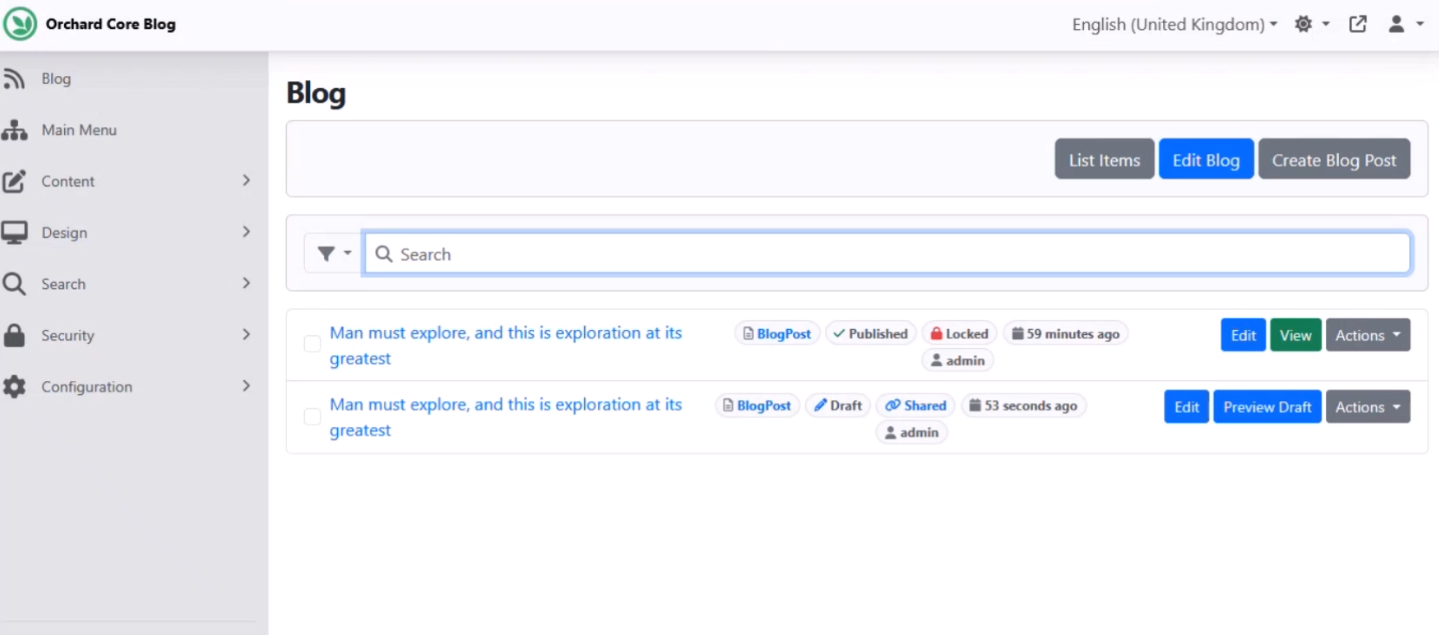Click the Create Blog Post button
This screenshot has height=635, width=1439.
1334,159
